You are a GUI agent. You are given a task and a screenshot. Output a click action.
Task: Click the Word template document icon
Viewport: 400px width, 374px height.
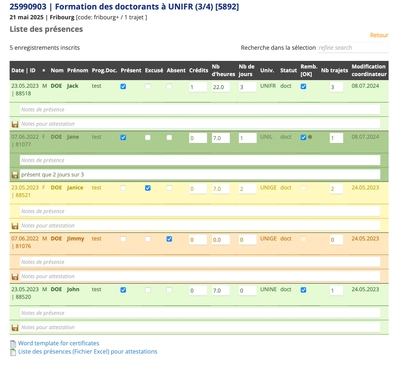pyautogui.click(x=13, y=344)
